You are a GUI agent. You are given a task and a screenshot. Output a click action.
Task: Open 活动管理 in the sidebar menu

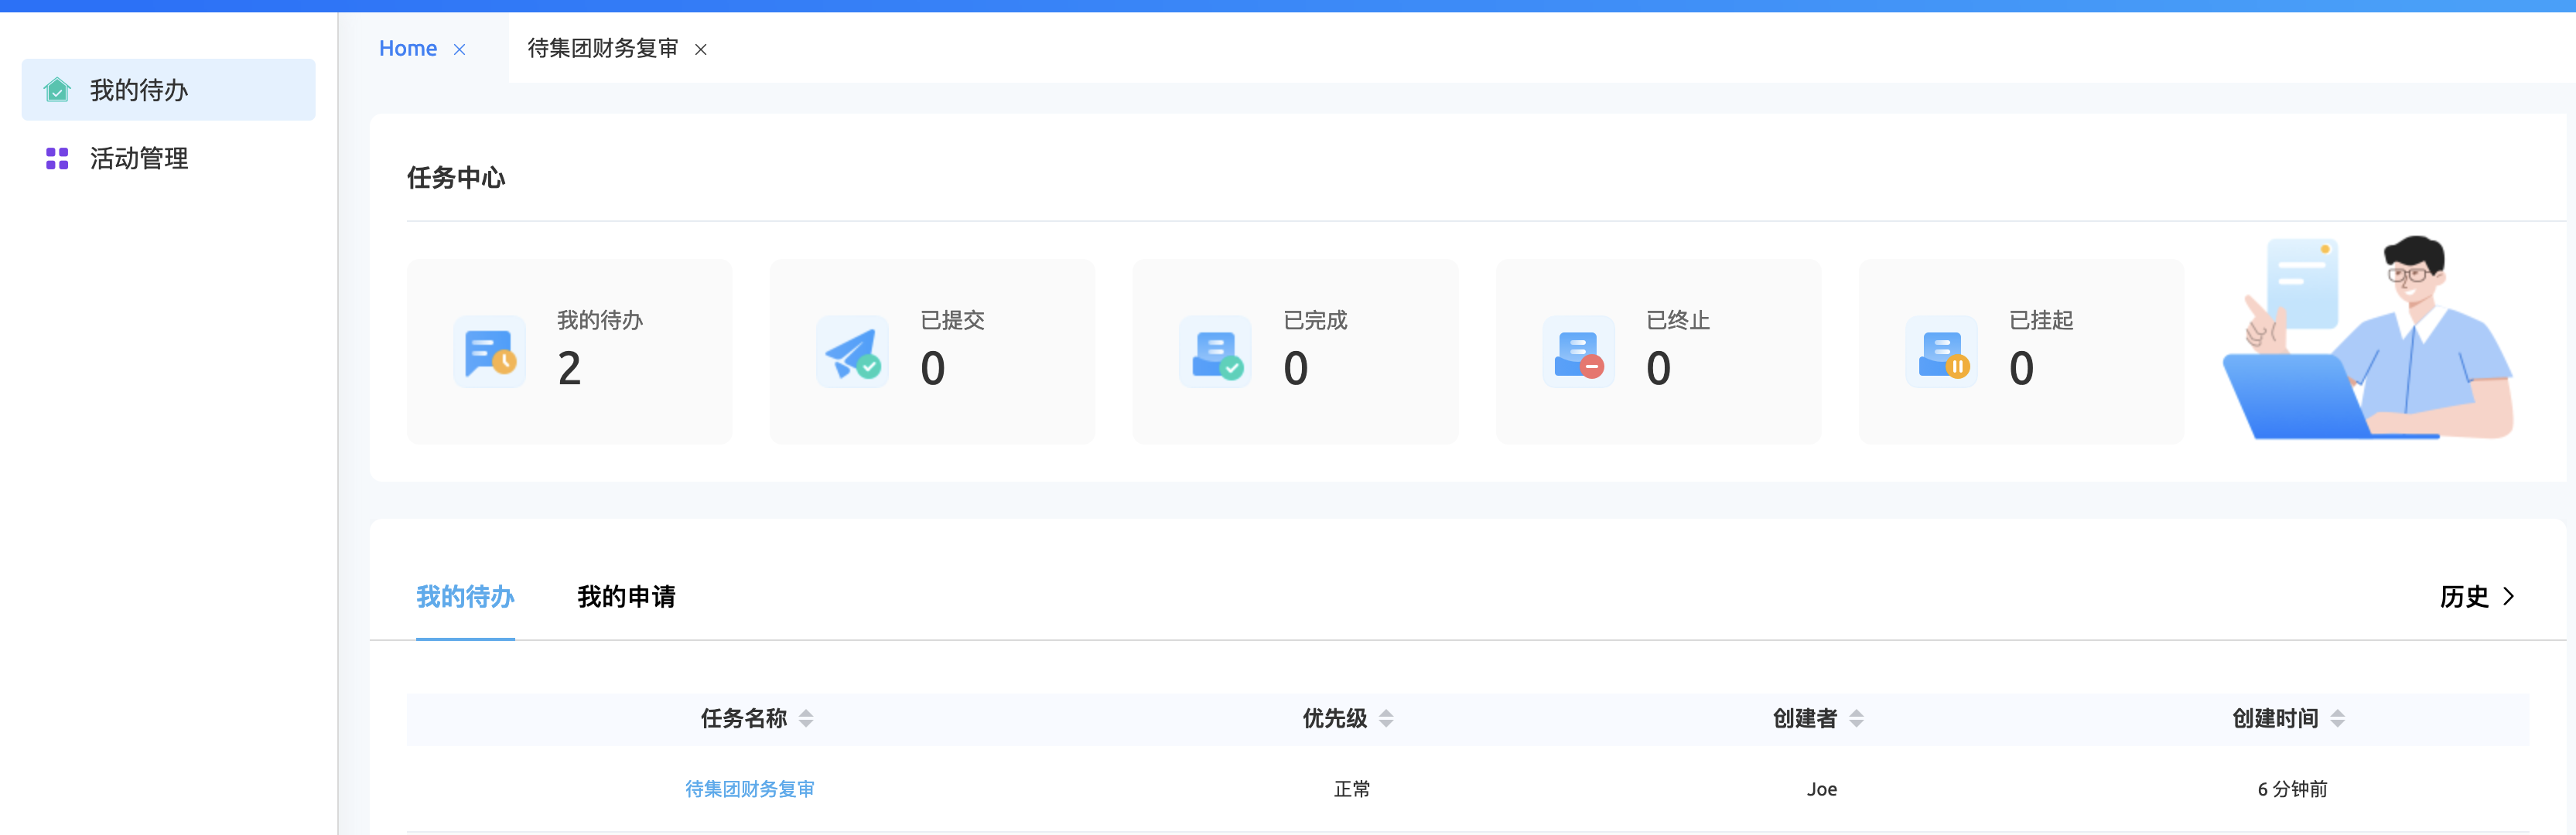139,158
